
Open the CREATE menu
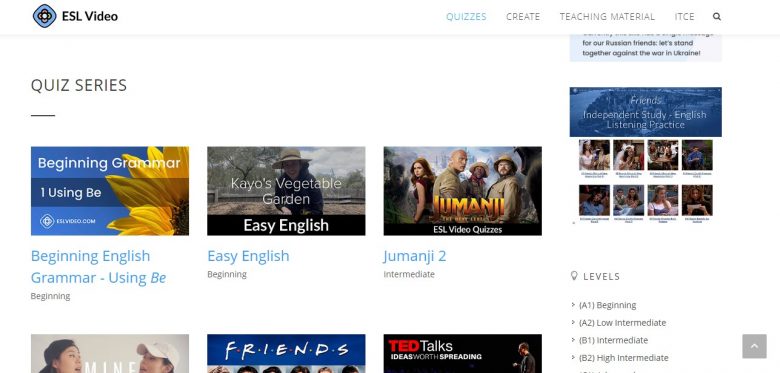point(523,16)
